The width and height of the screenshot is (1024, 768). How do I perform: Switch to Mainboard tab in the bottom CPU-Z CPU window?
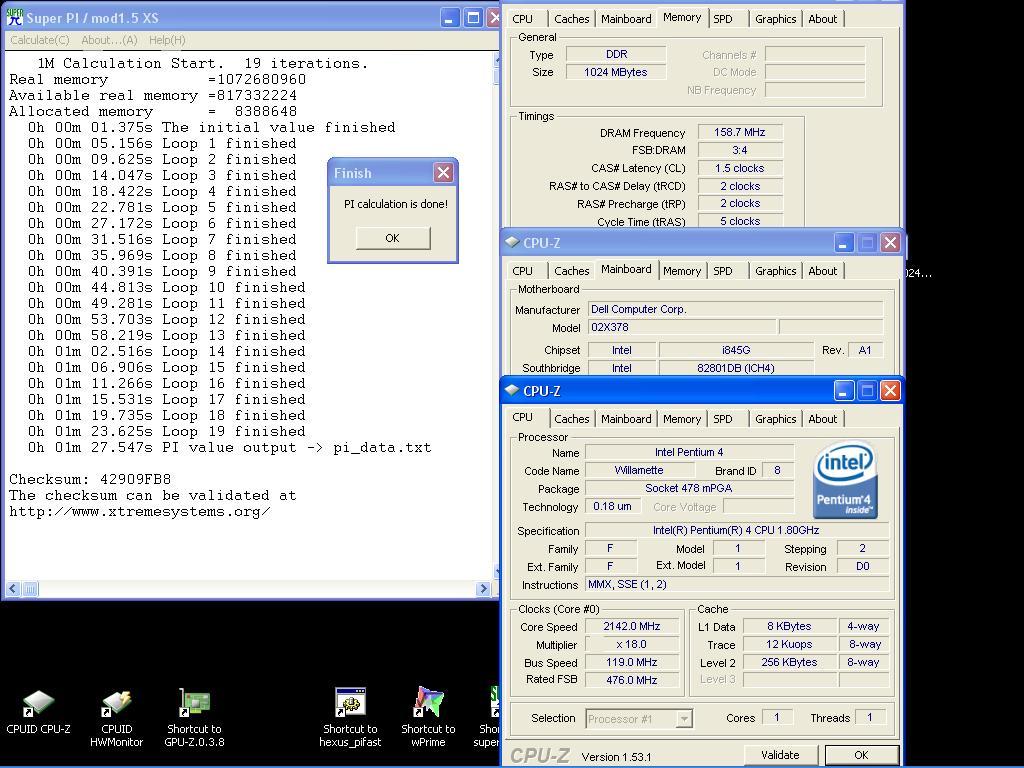(x=626, y=419)
